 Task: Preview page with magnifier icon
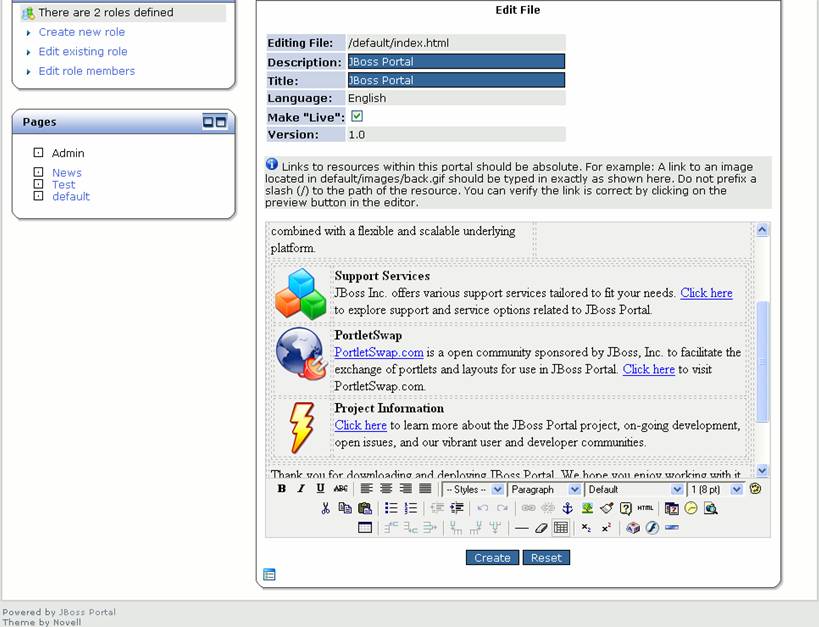710,508
